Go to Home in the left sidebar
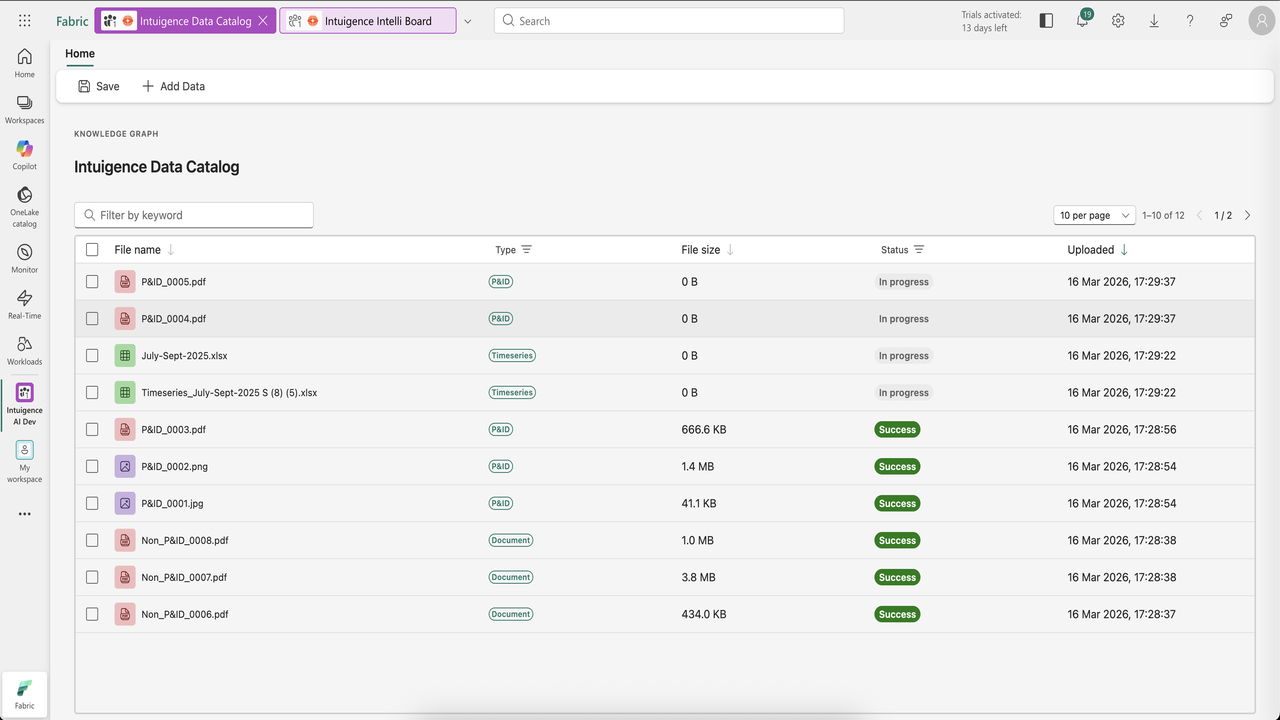1280x720 pixels. pos(25,63)
